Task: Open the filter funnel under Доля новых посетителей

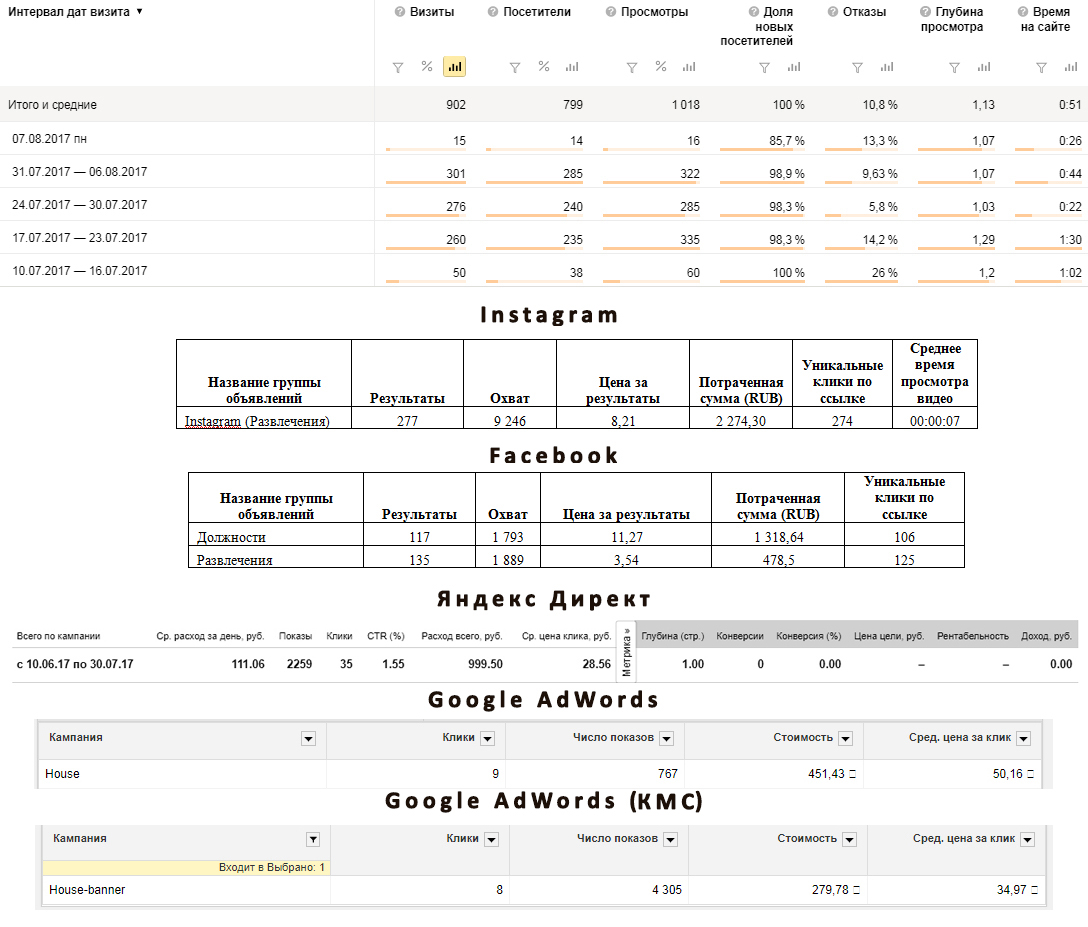Action: click(x=764, y=67)
